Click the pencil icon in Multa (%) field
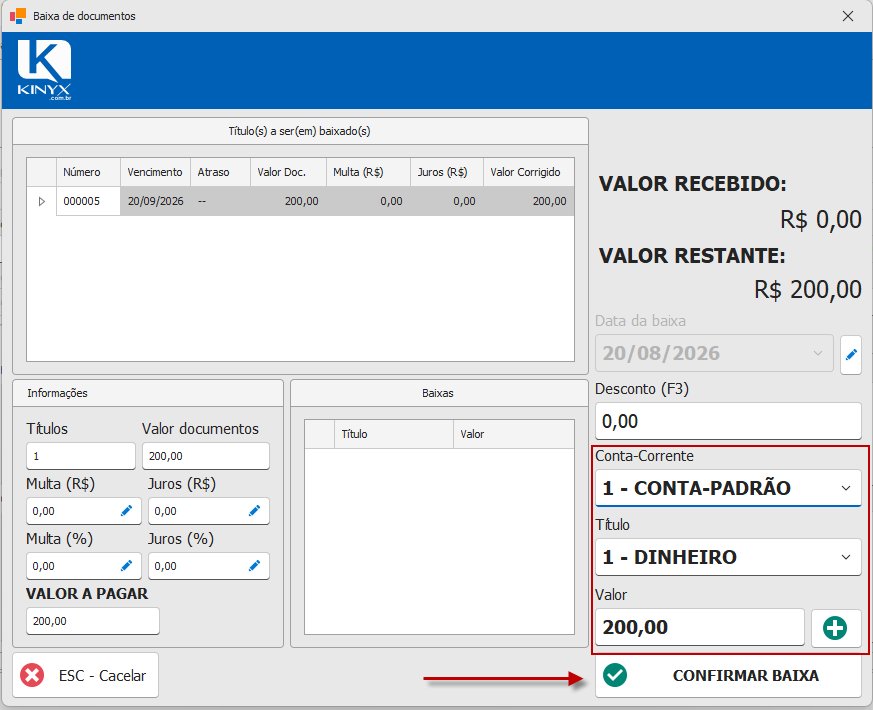The image size is (873, 710). coord(126,566)
